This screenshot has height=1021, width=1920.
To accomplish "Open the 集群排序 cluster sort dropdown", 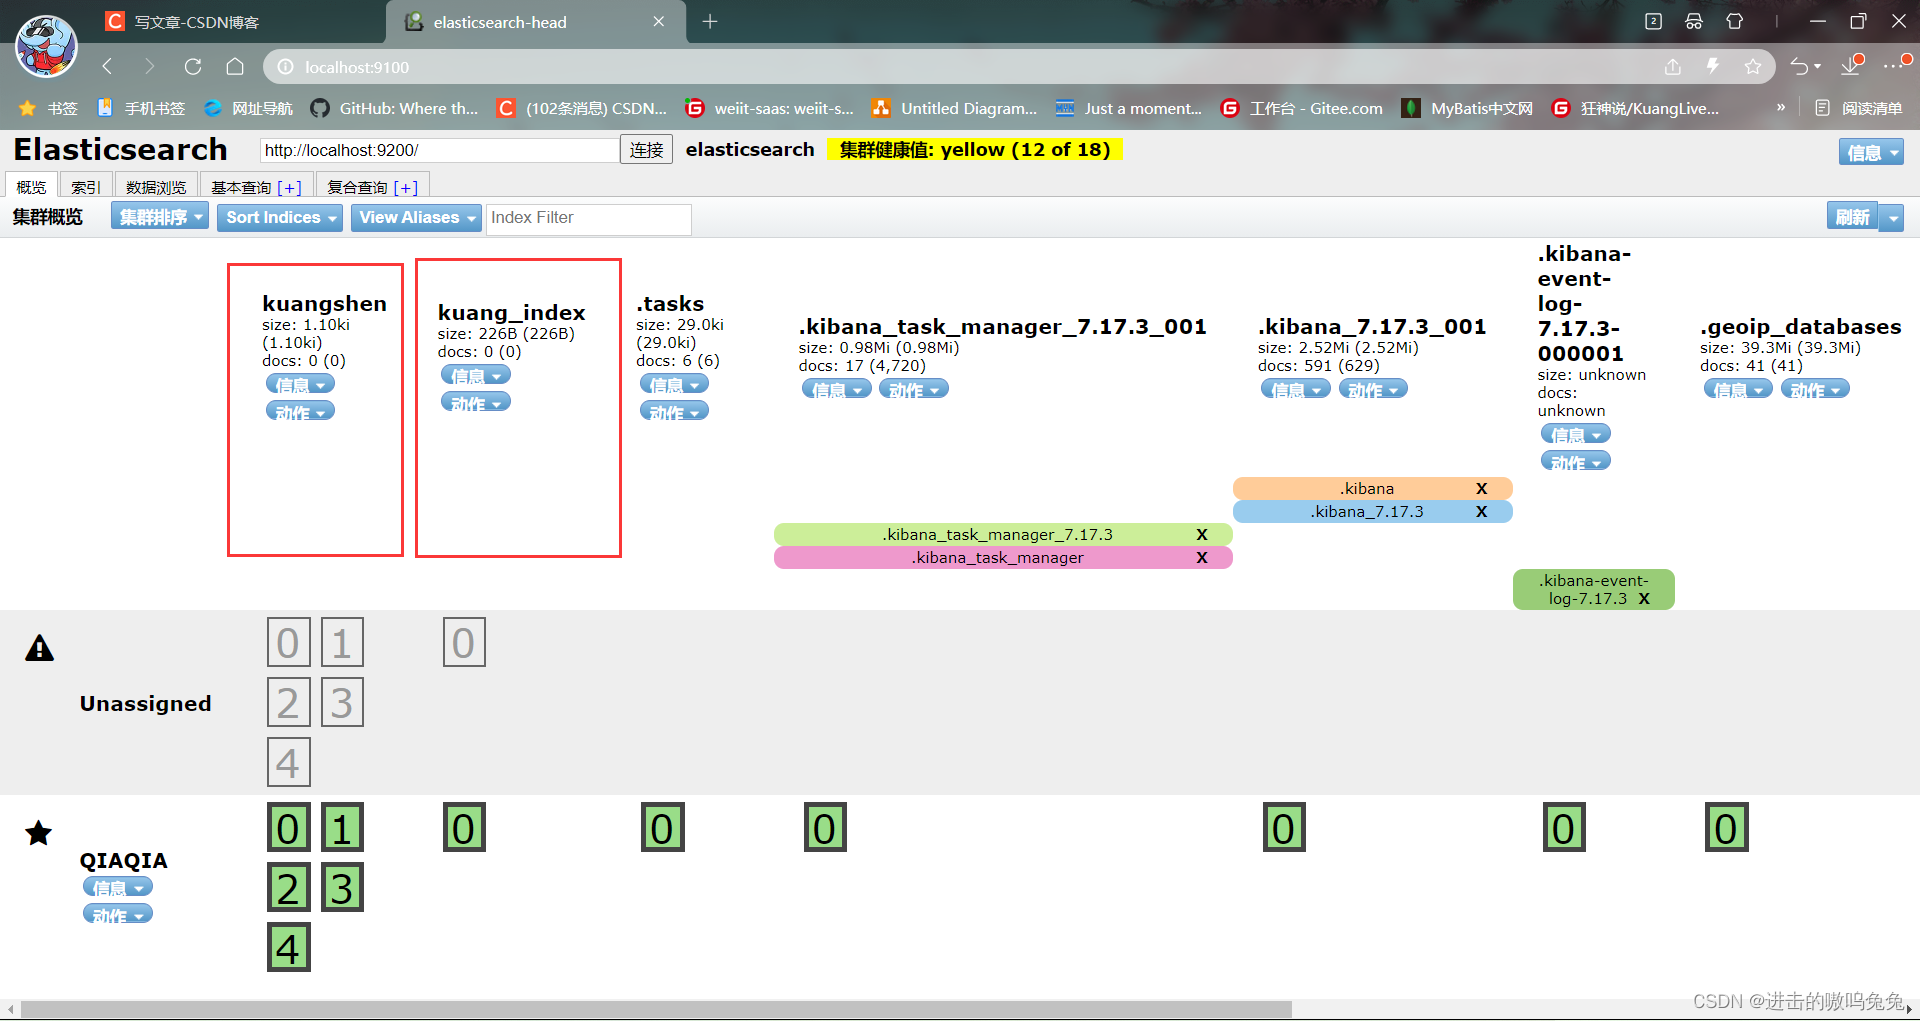I will (160, 217).
